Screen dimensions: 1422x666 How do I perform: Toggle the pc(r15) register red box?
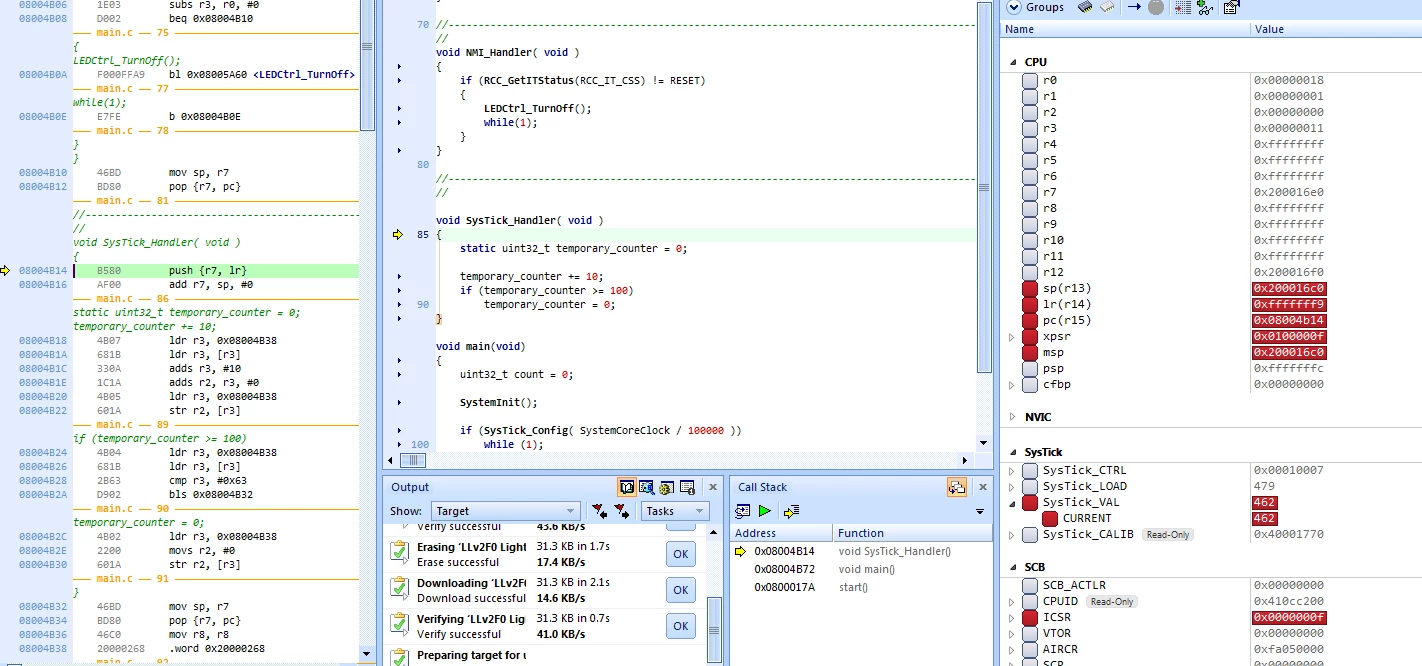(x=1030, y=320)
